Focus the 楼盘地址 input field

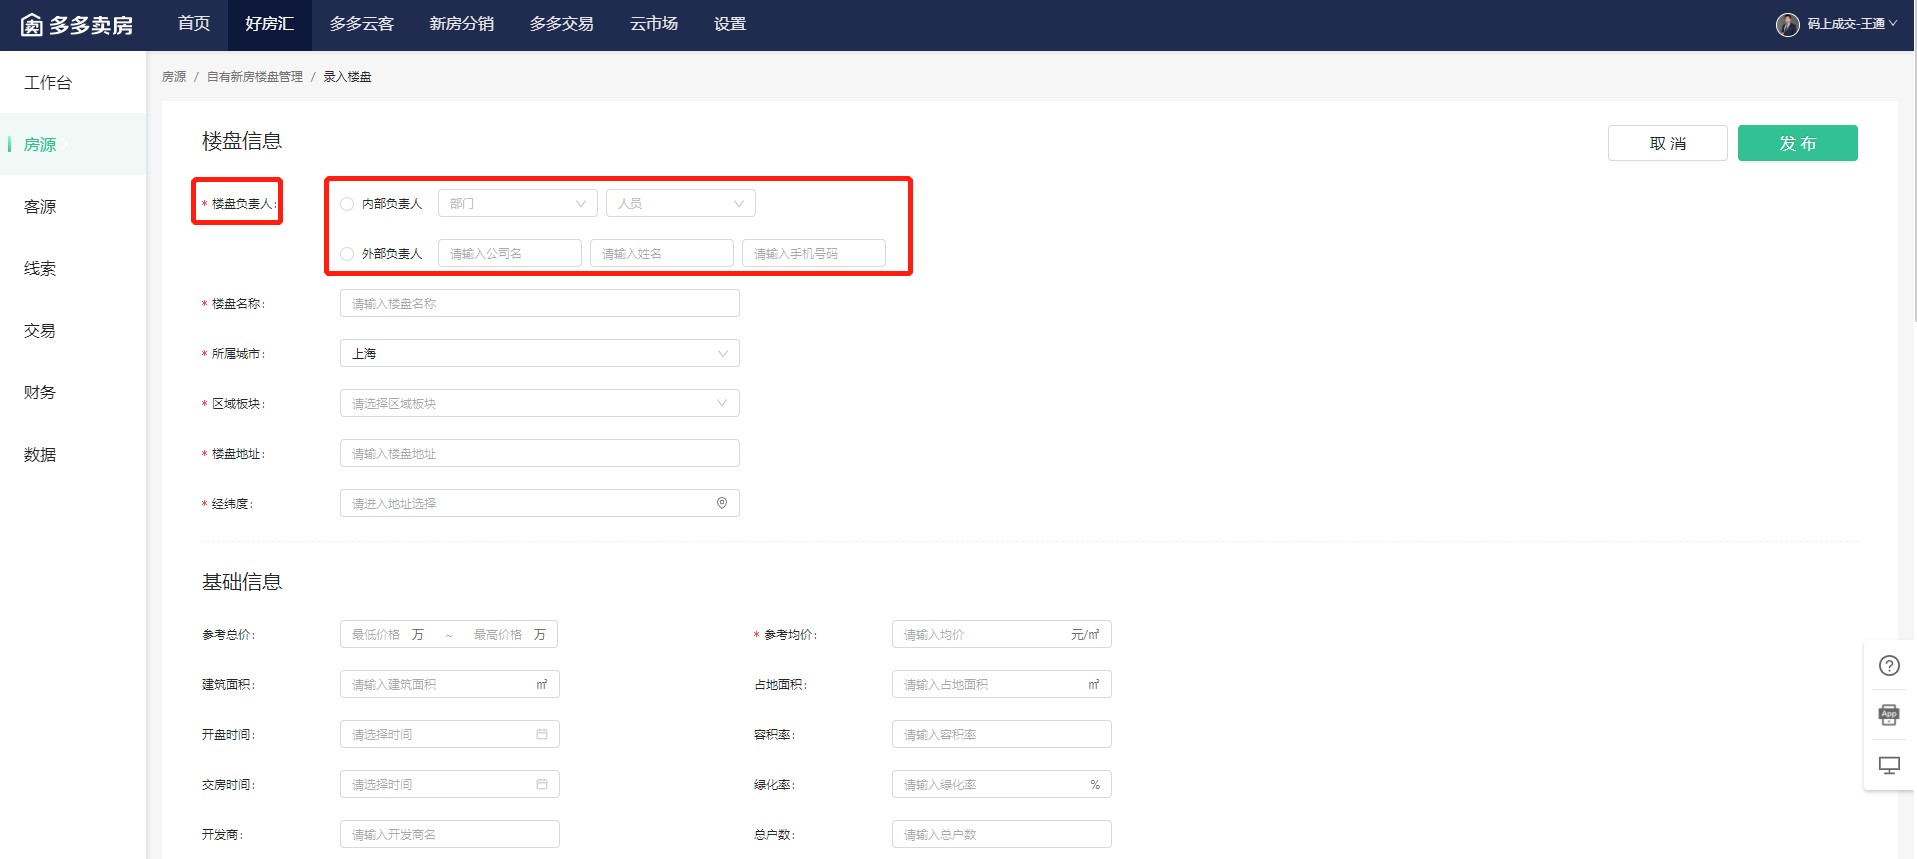[540, 453]
